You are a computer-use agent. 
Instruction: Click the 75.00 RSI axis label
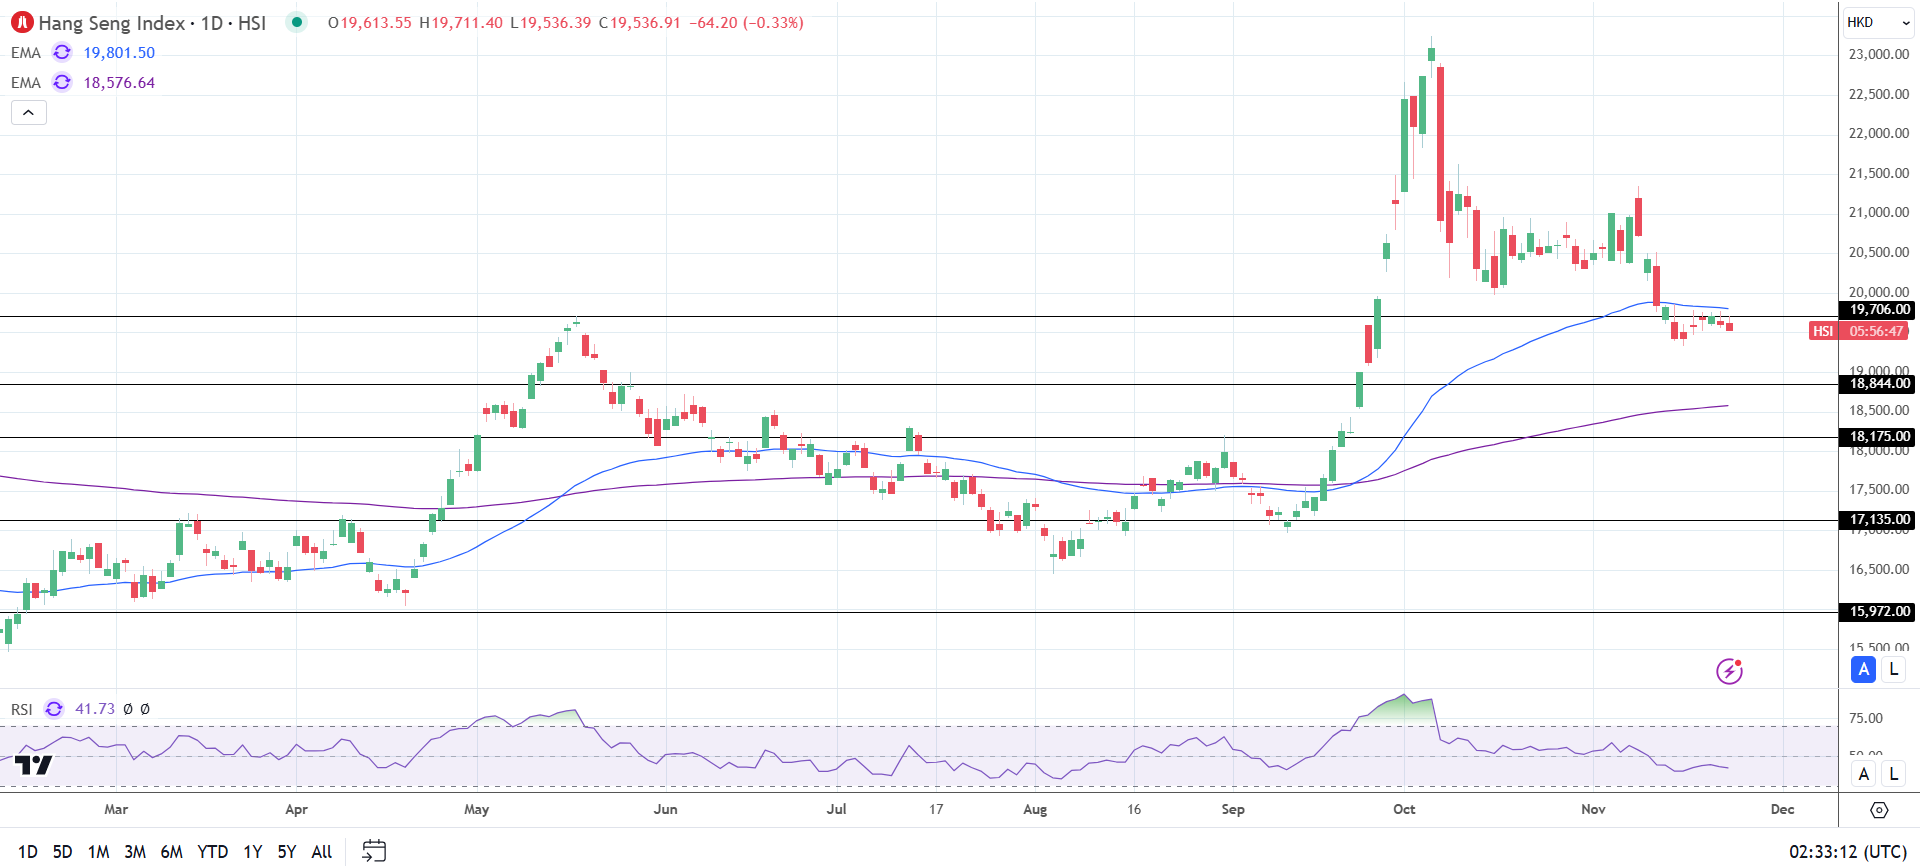[1866, 718]
